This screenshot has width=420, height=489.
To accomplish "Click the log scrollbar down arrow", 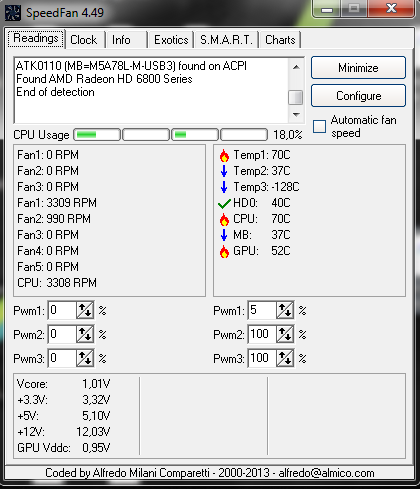I will [296, 114].
